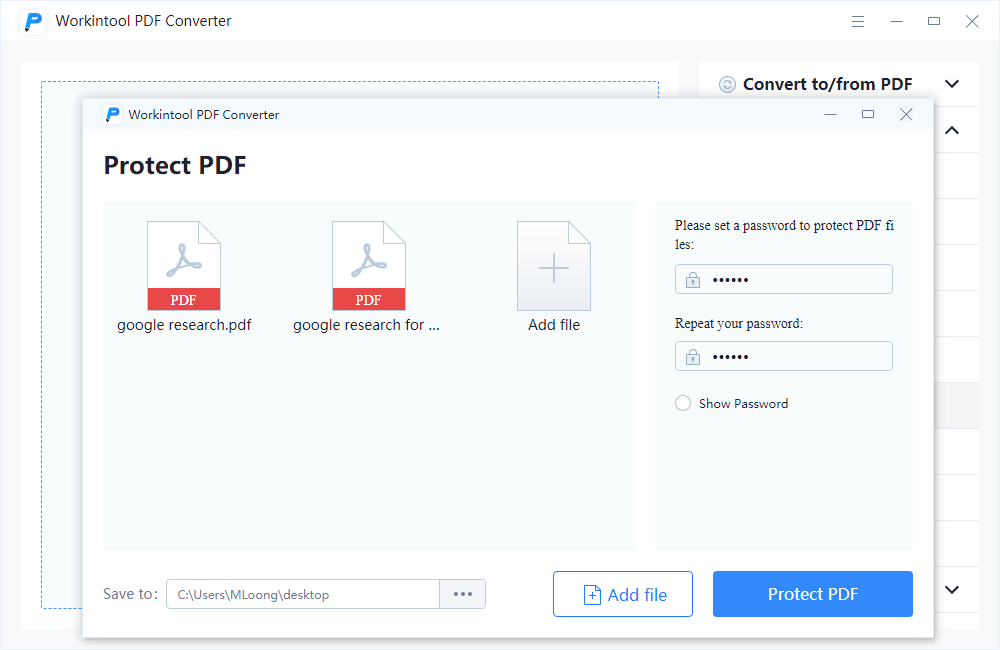Image resolution: width=1000 pixels, height=650 pixels.
Task: Select the google research.pdf file icon
Action: click(x=184, y=265)
